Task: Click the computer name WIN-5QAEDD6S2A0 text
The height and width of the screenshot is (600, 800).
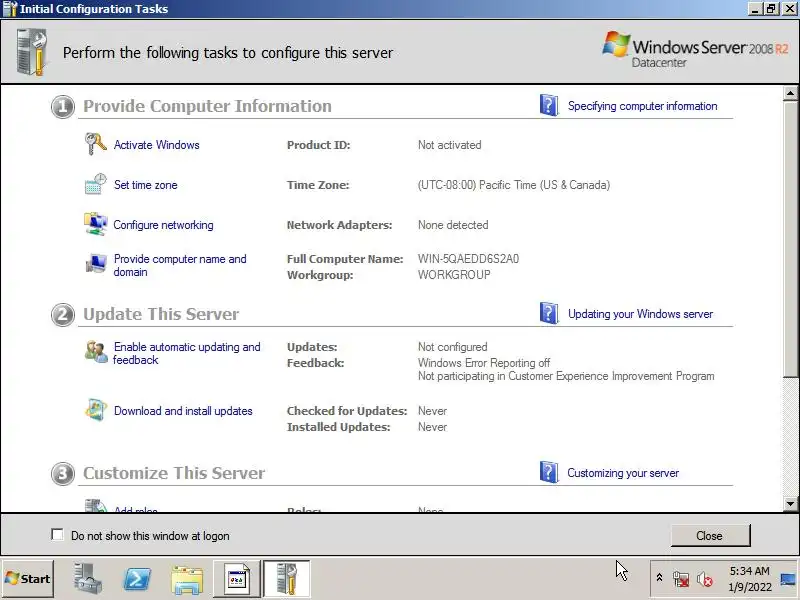Action: [468, 259]
